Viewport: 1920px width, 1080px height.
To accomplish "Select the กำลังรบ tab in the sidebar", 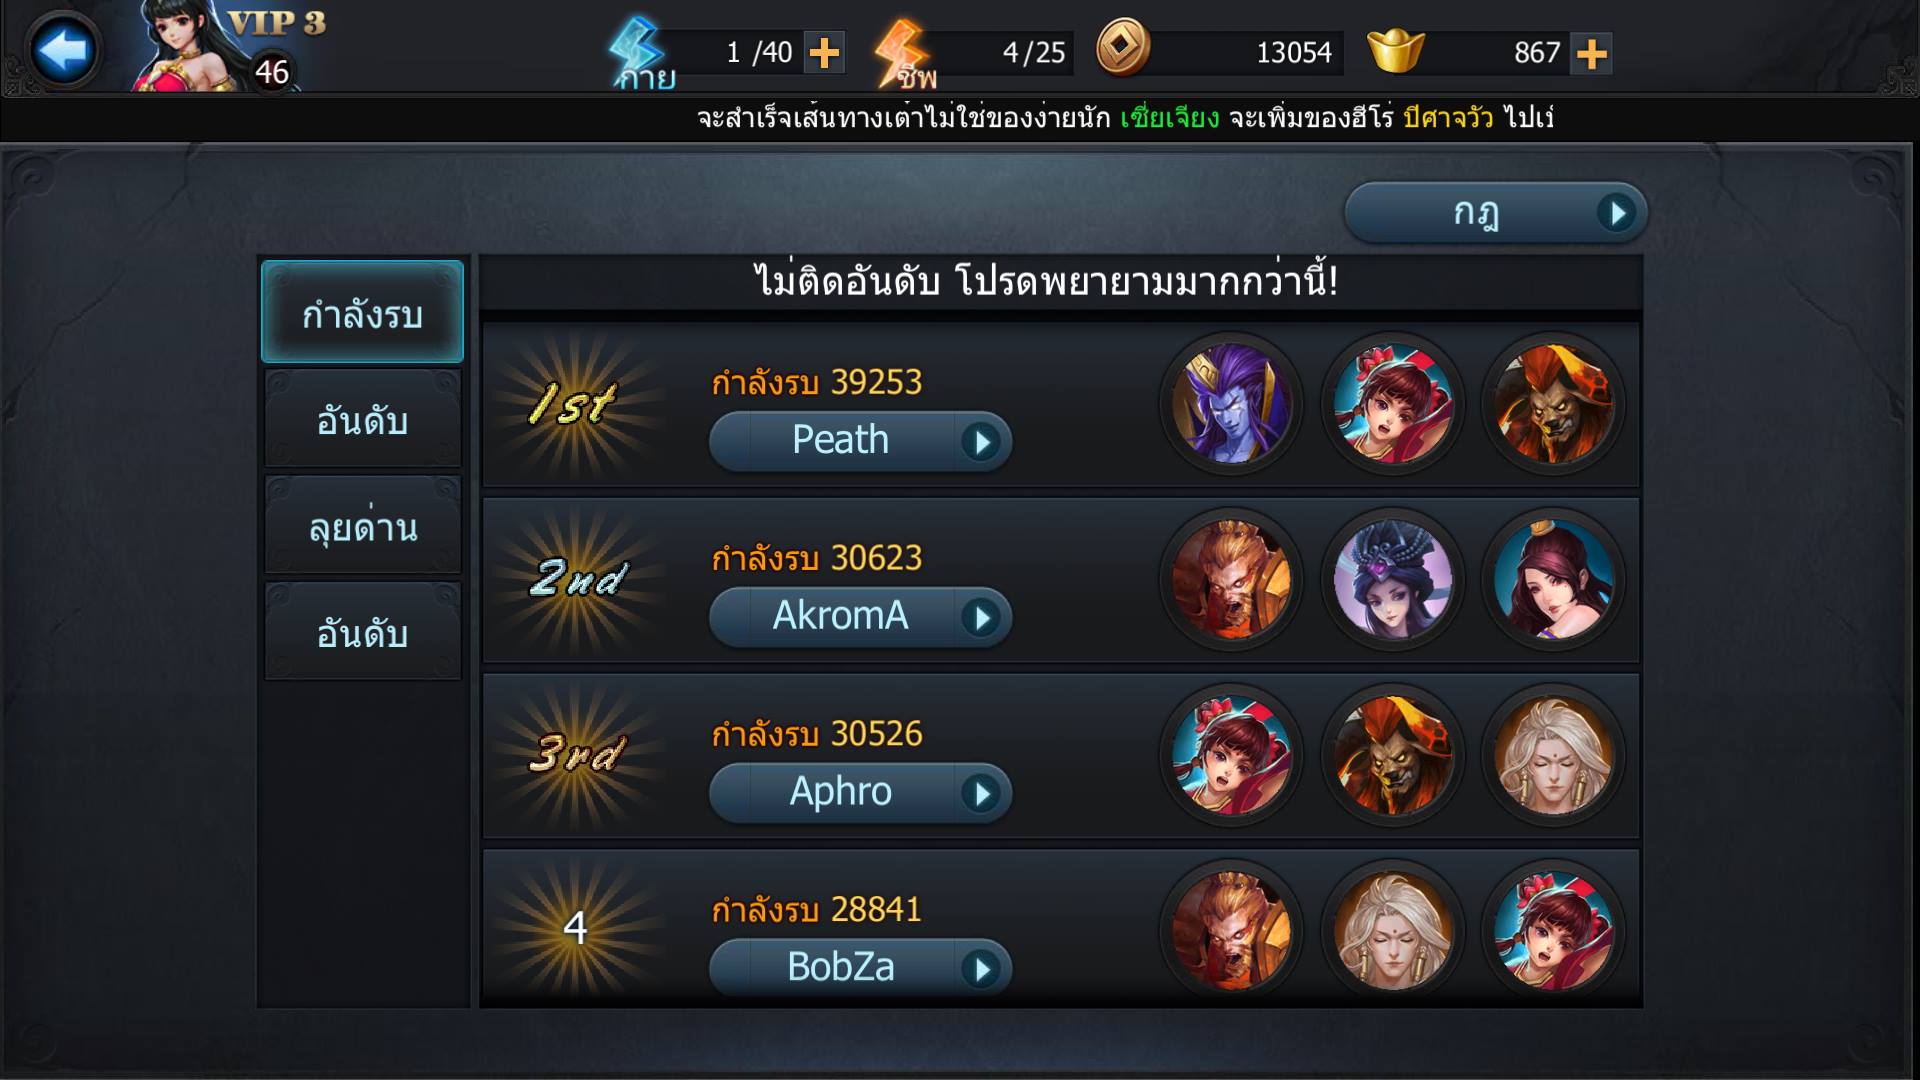I will [x=362, y=312].
